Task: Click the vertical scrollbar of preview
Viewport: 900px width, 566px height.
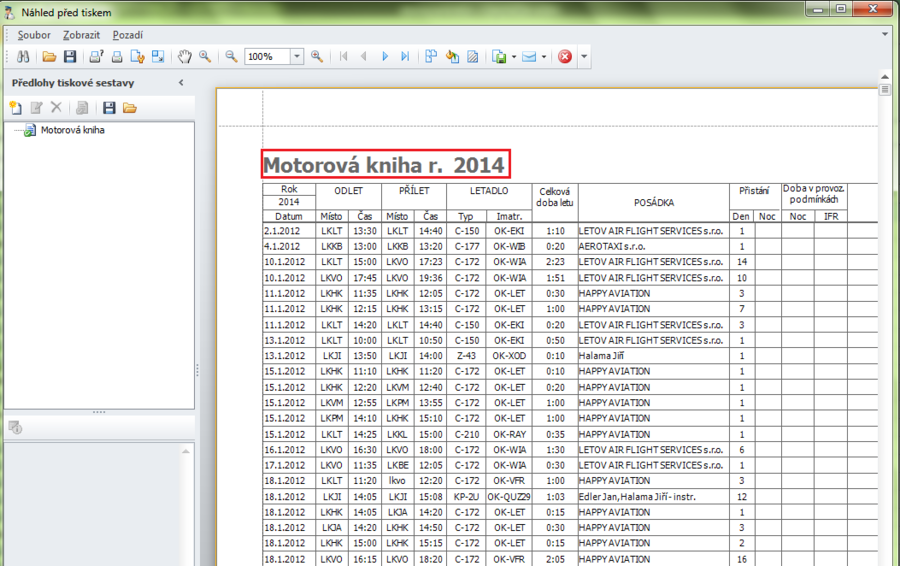Action: (x=884, y=300)
